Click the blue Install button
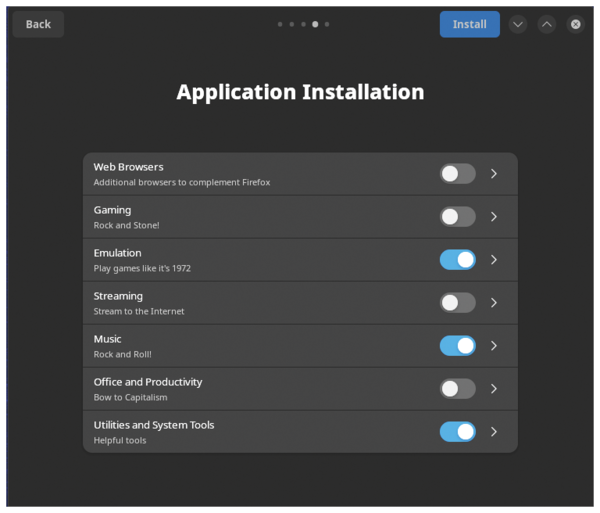This screenshot has height=513, width=600. 470,24
